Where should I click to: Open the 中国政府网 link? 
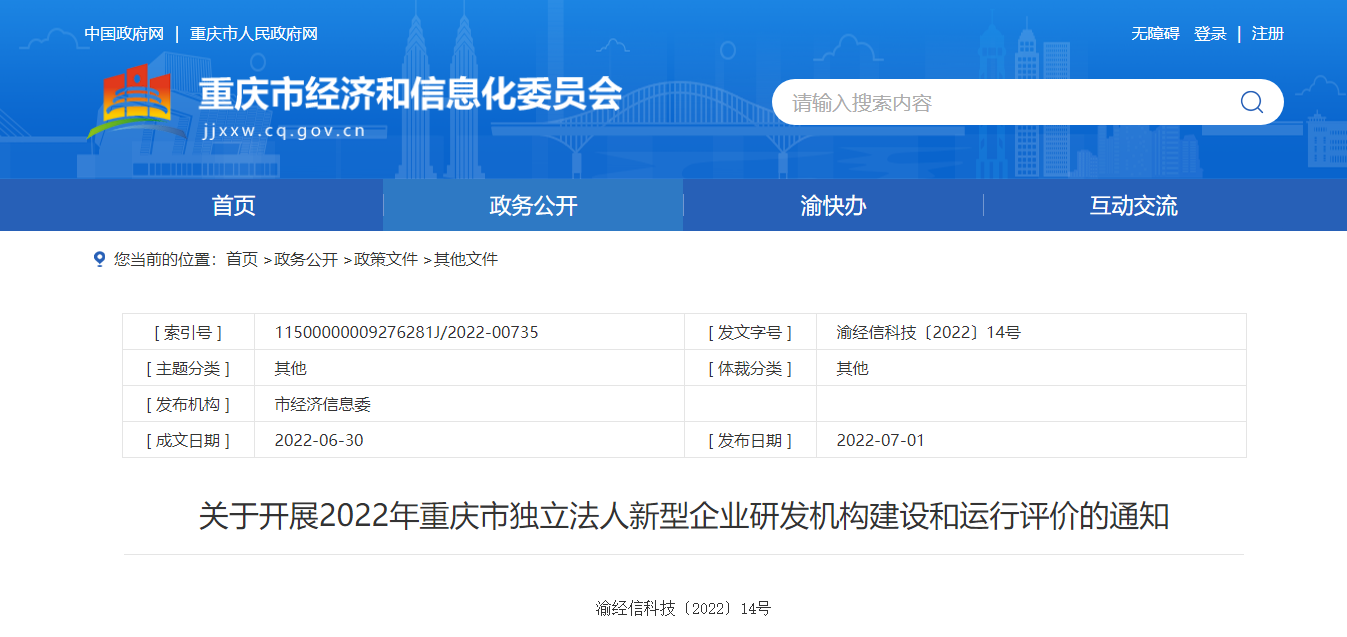(124, 34)
